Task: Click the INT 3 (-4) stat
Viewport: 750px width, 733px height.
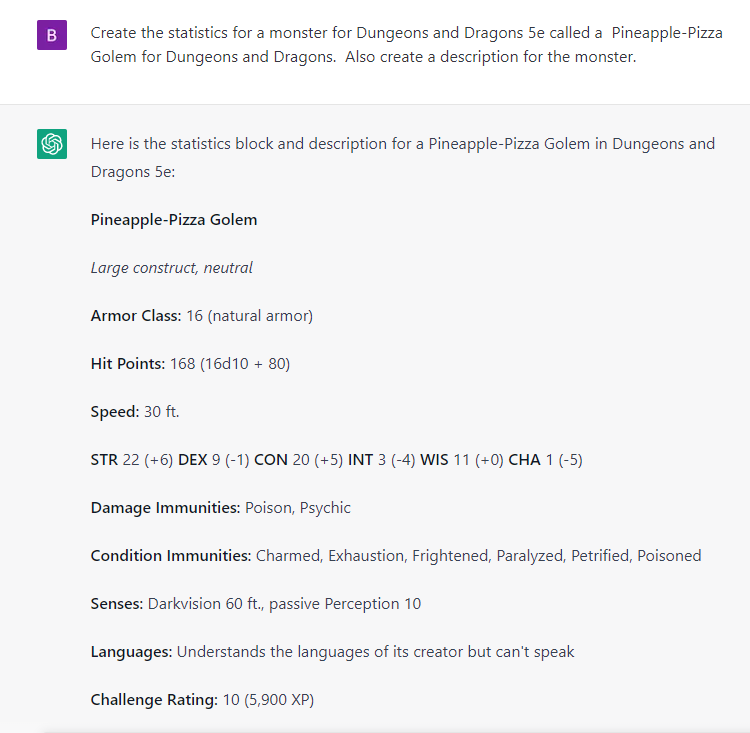Action: click(x=381, y=460)
